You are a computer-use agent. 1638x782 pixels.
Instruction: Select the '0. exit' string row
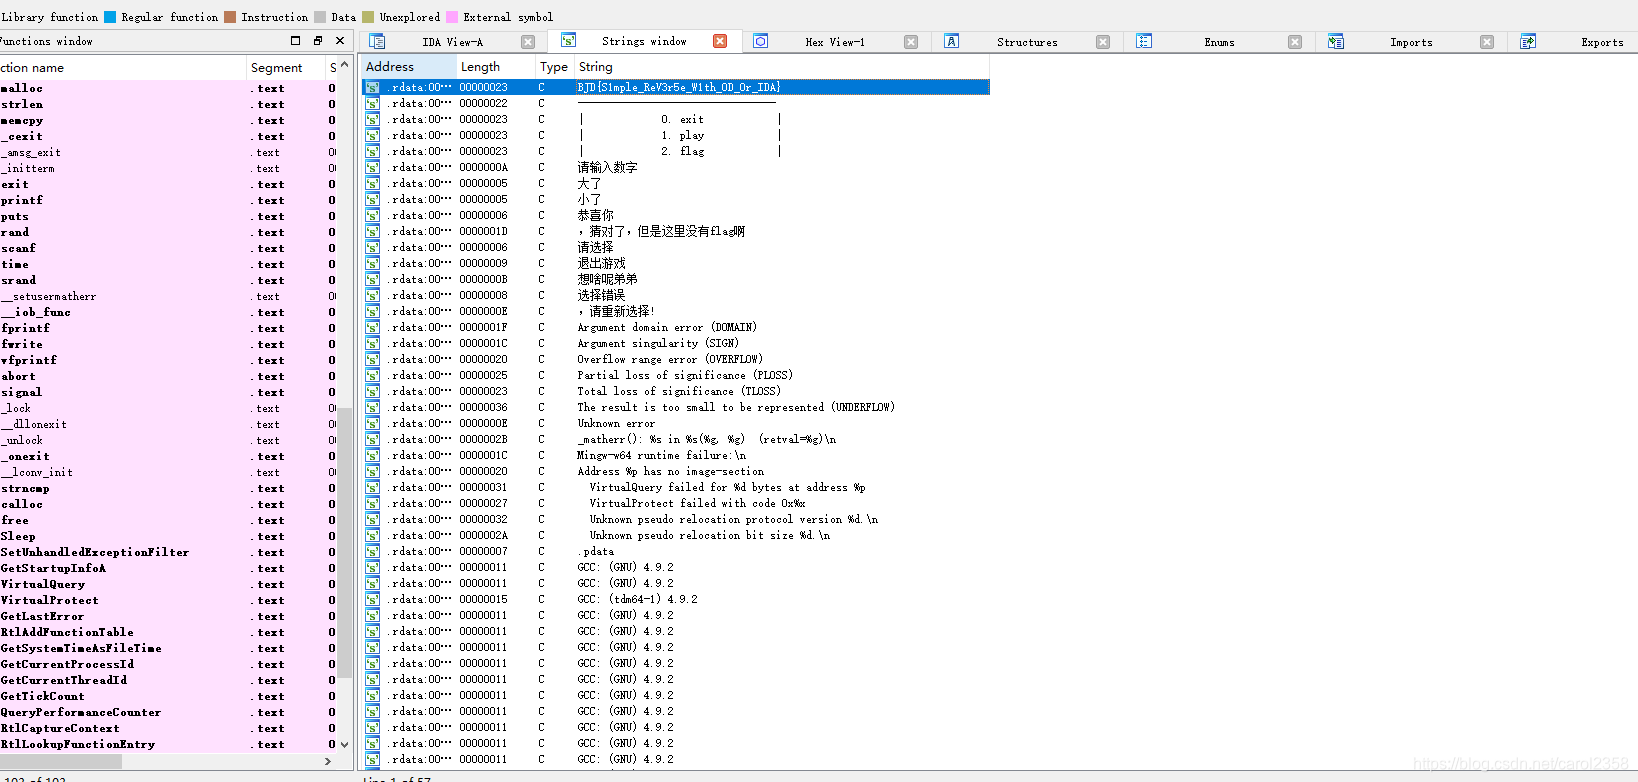675,119
